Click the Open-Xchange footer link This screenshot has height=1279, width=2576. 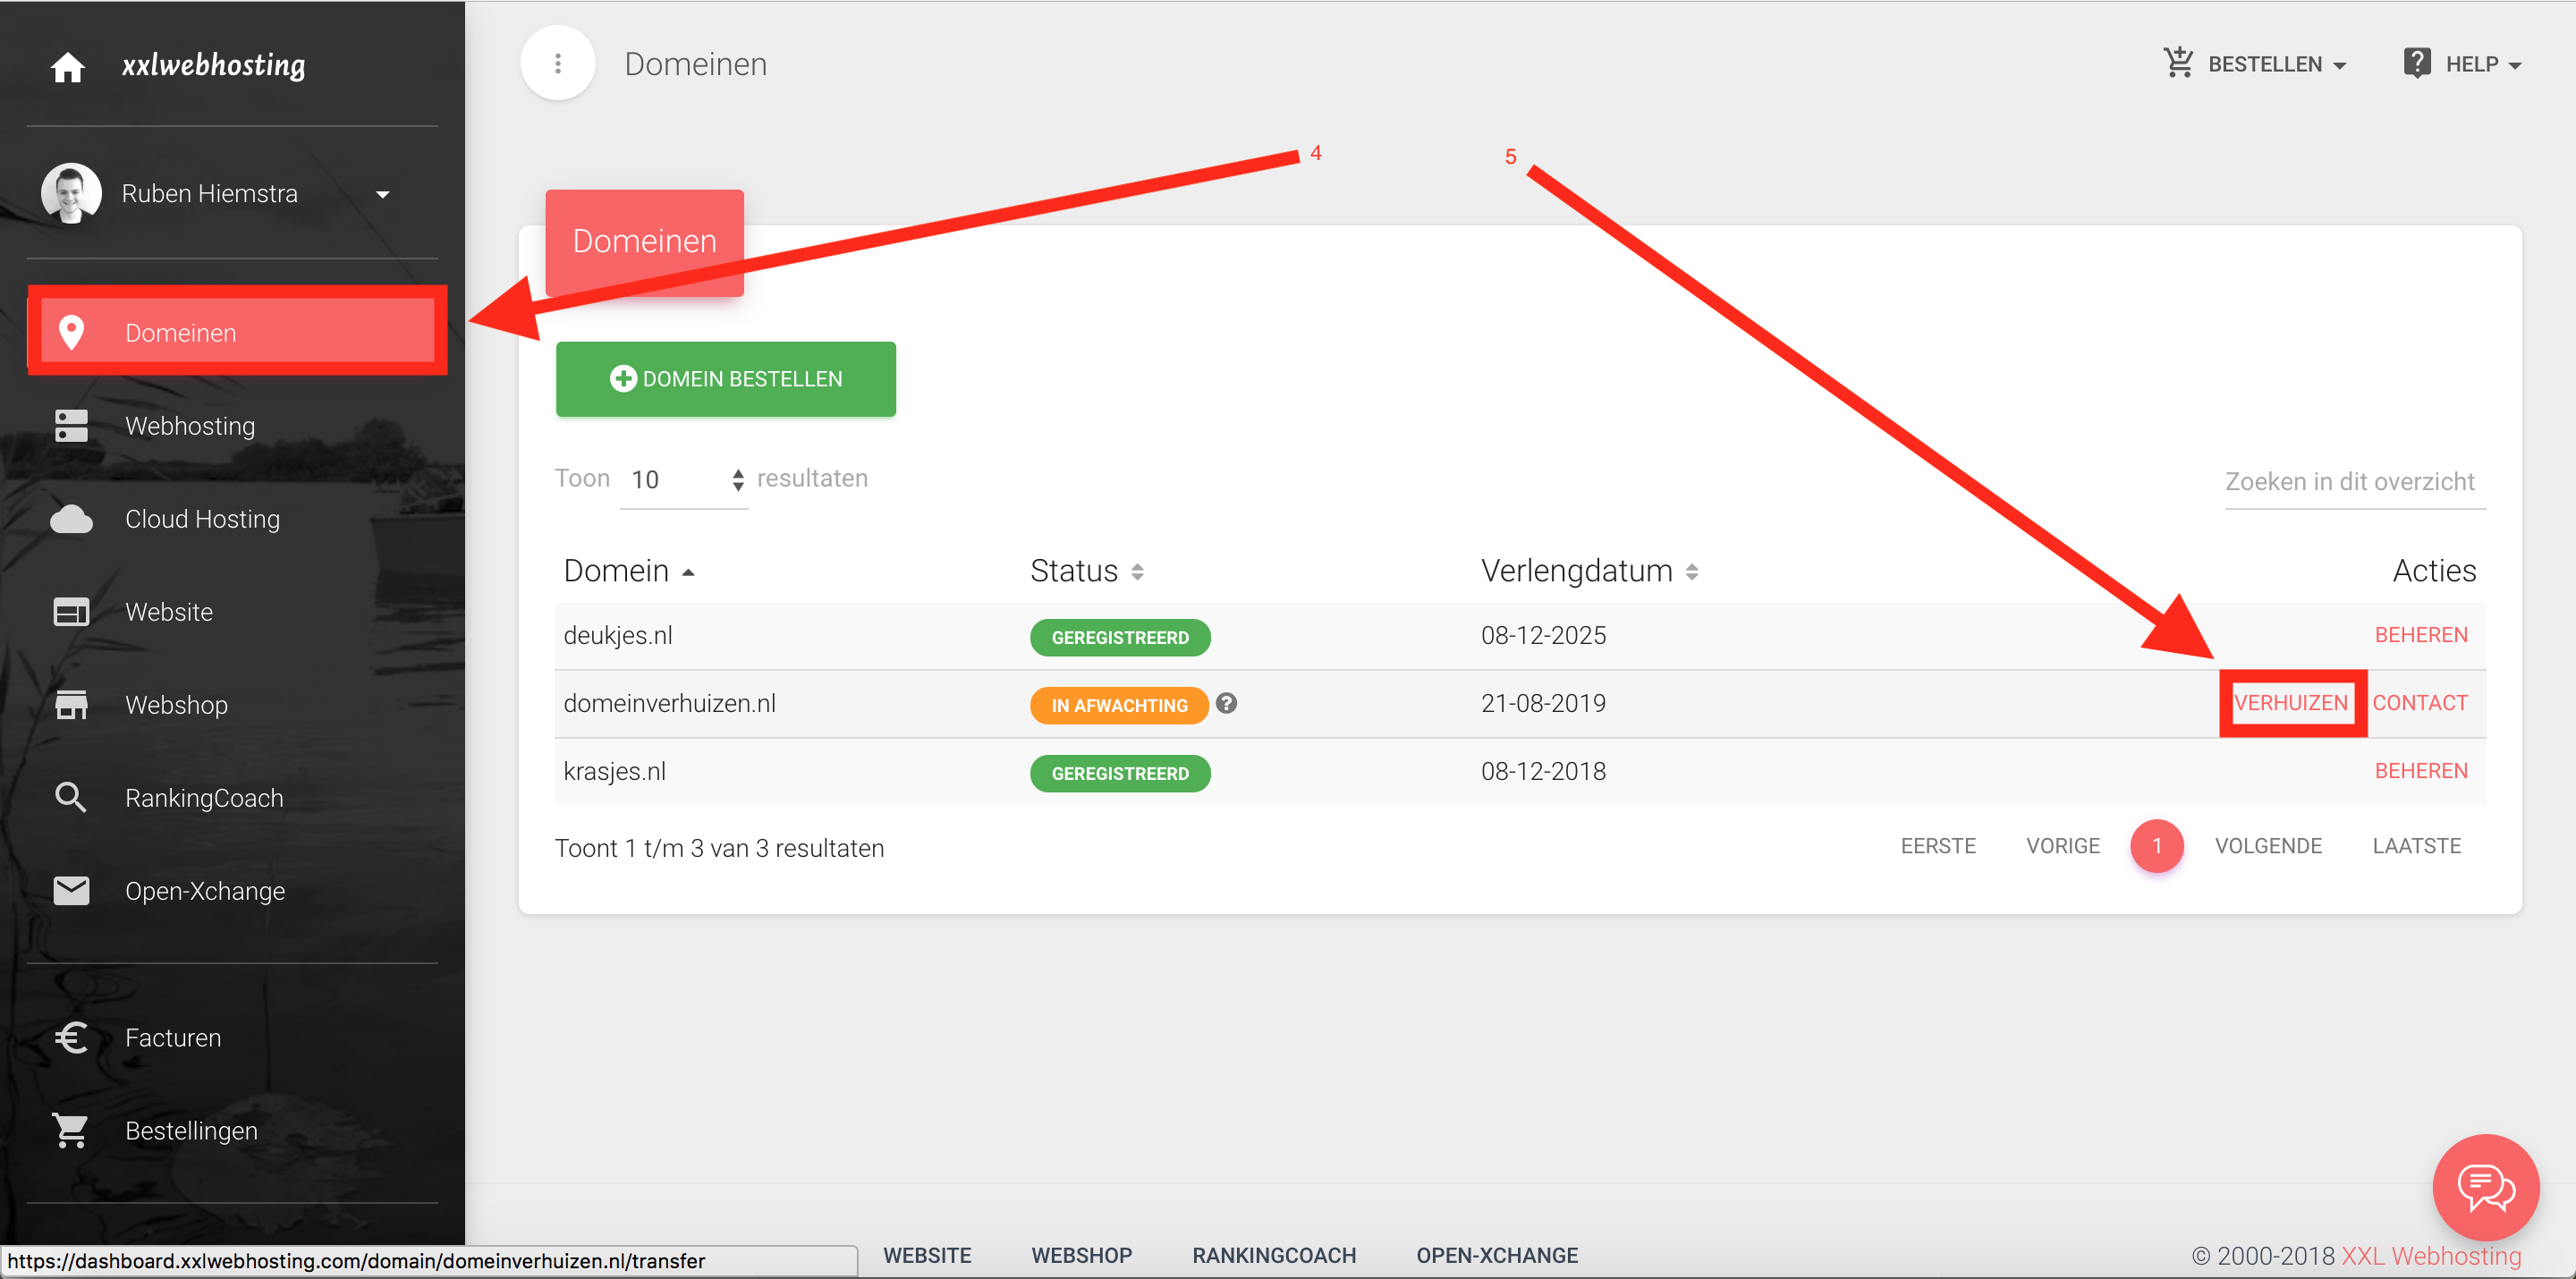1497,1255
